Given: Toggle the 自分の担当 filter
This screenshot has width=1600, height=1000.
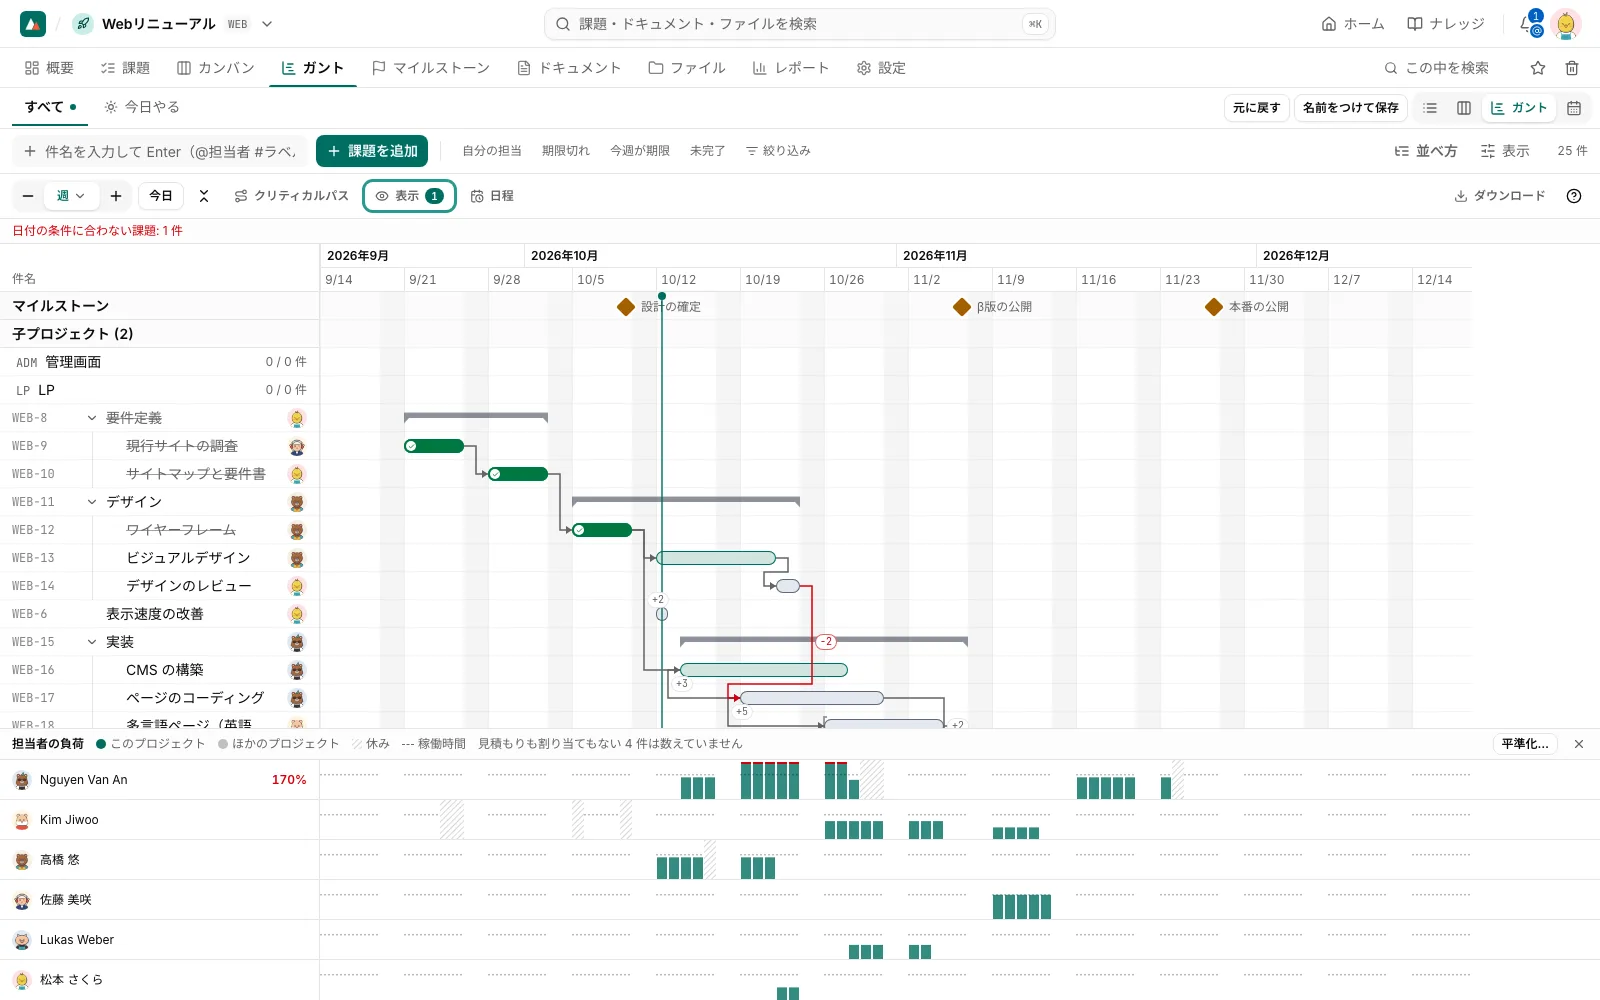Looking at the screenshot, I should [x=492, y=151].
